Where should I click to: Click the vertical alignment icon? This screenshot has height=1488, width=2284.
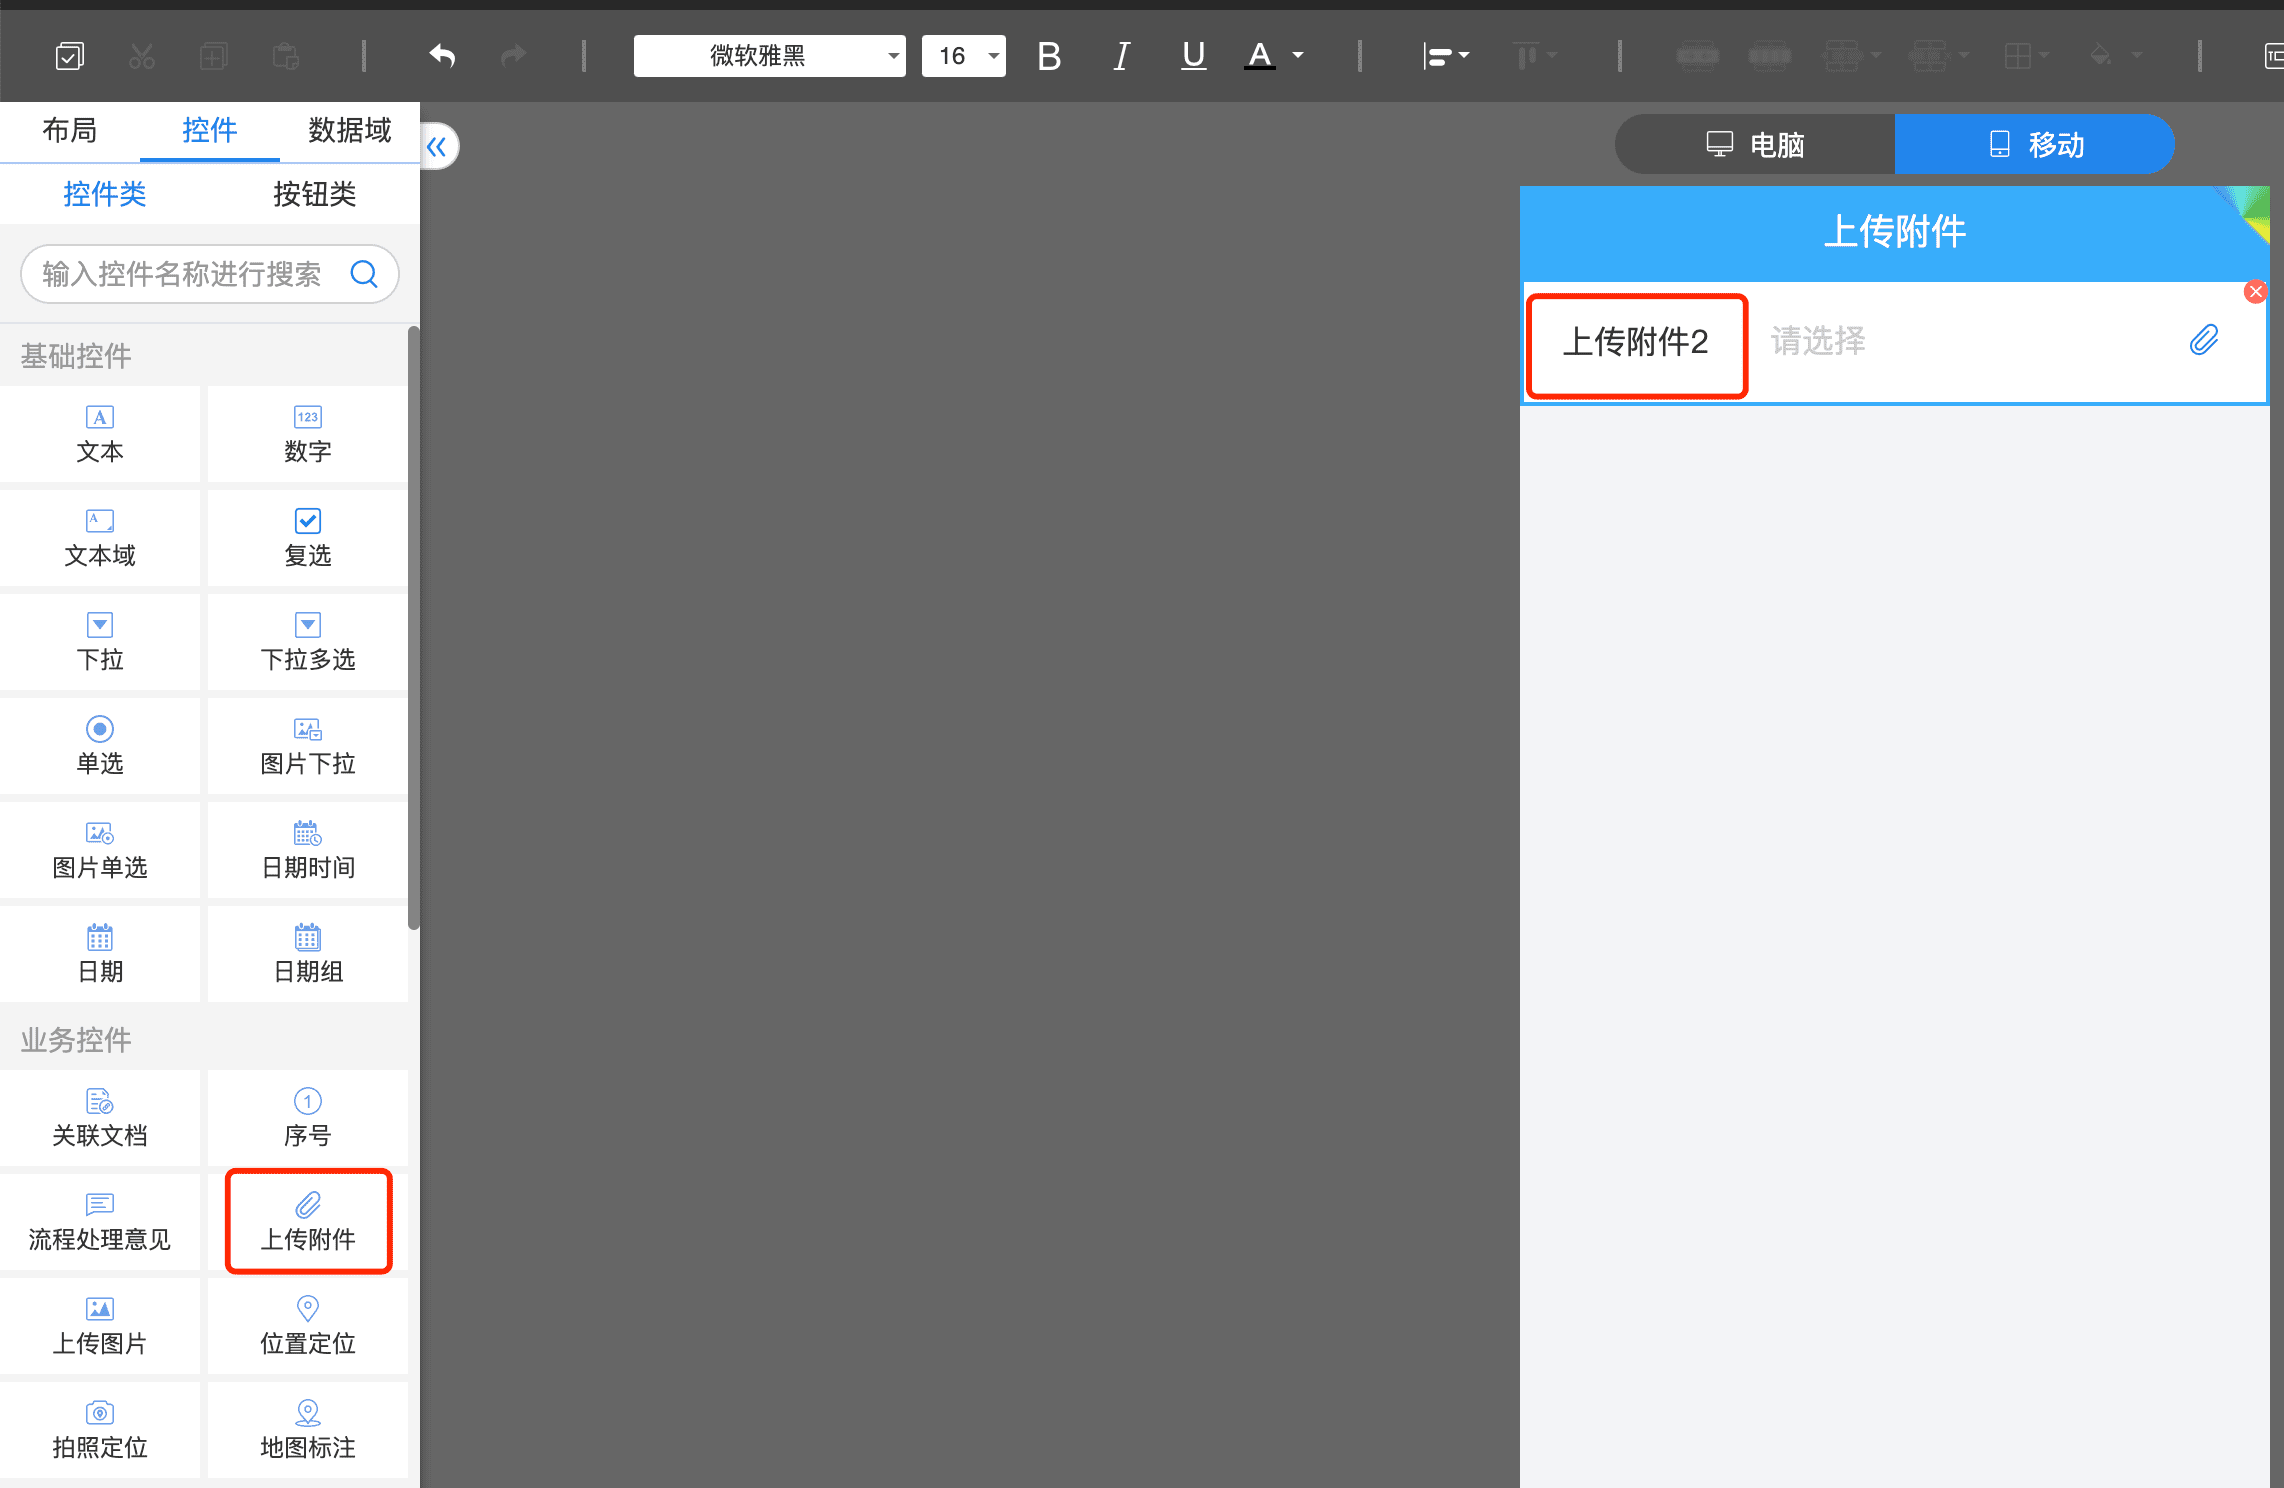1526,56
